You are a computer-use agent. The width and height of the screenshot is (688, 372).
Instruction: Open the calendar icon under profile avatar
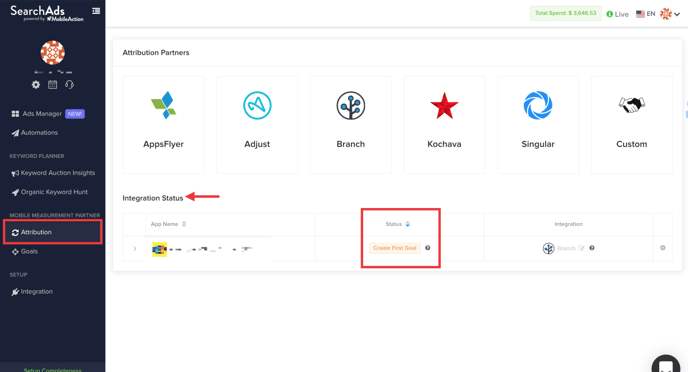pos(53,85)
